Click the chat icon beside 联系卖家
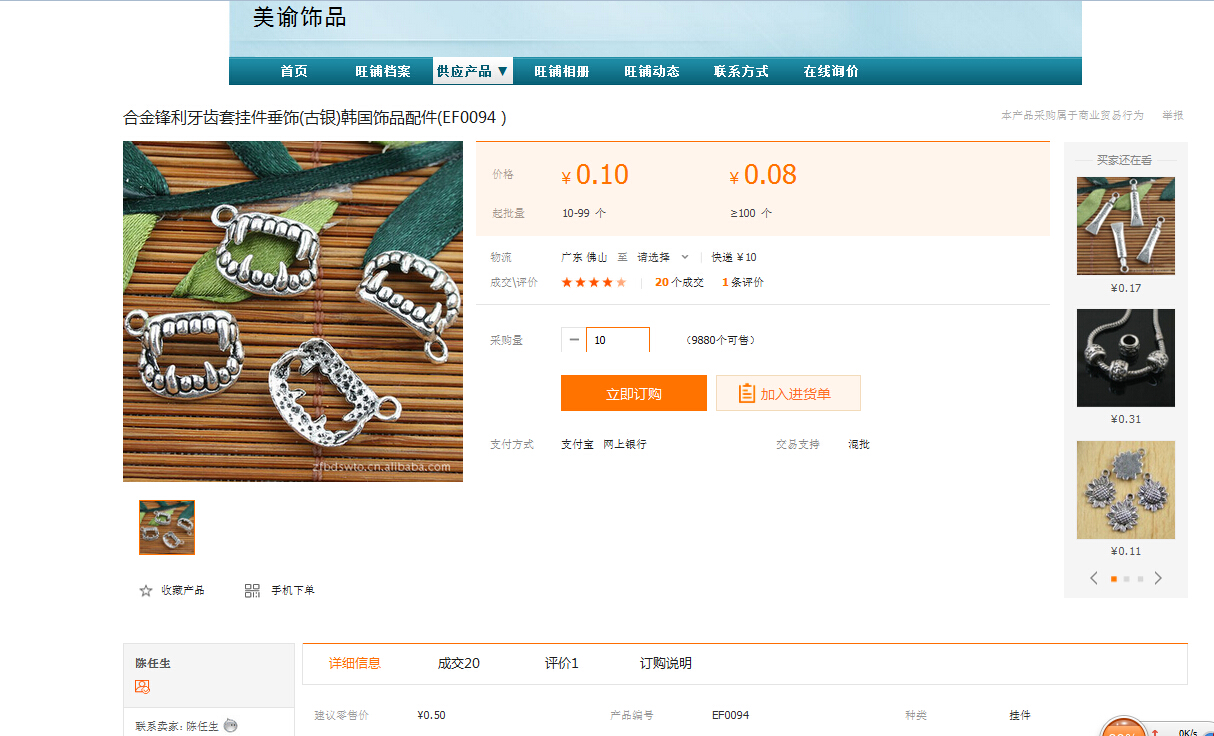Image resolution: width=1214 pixels, height=736 pixels. coord(231,726)
